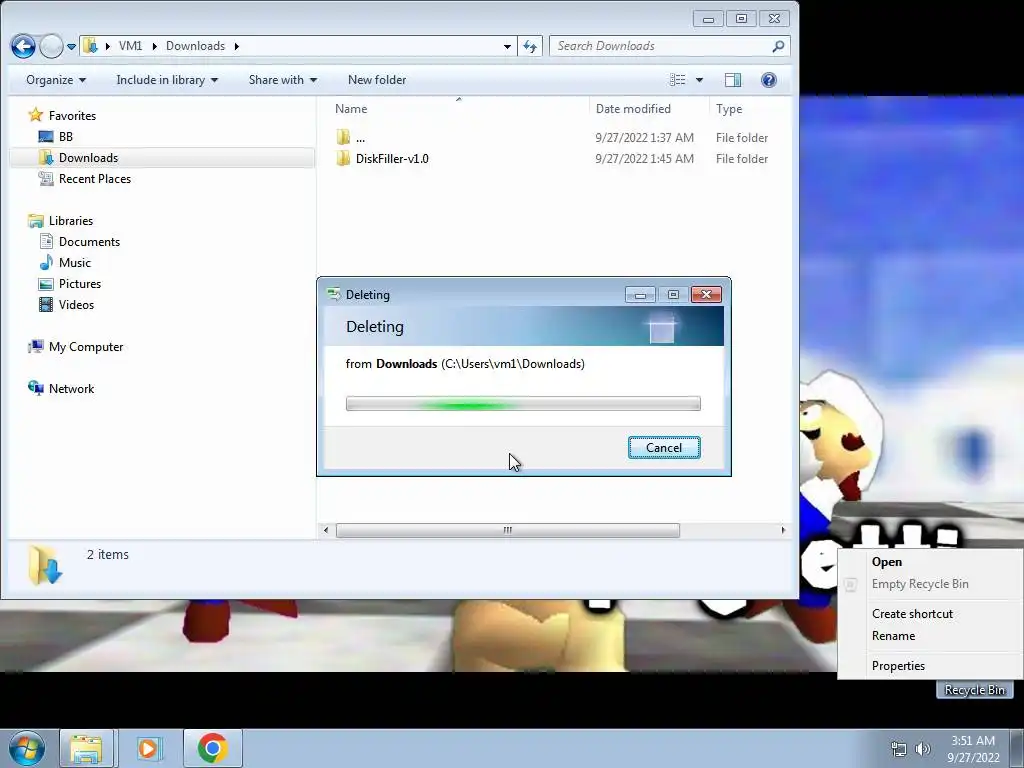Click Cancel in the Deleting dialog
The width and height of the screenshot is (1024, 768).
click(x=664, y=447)
